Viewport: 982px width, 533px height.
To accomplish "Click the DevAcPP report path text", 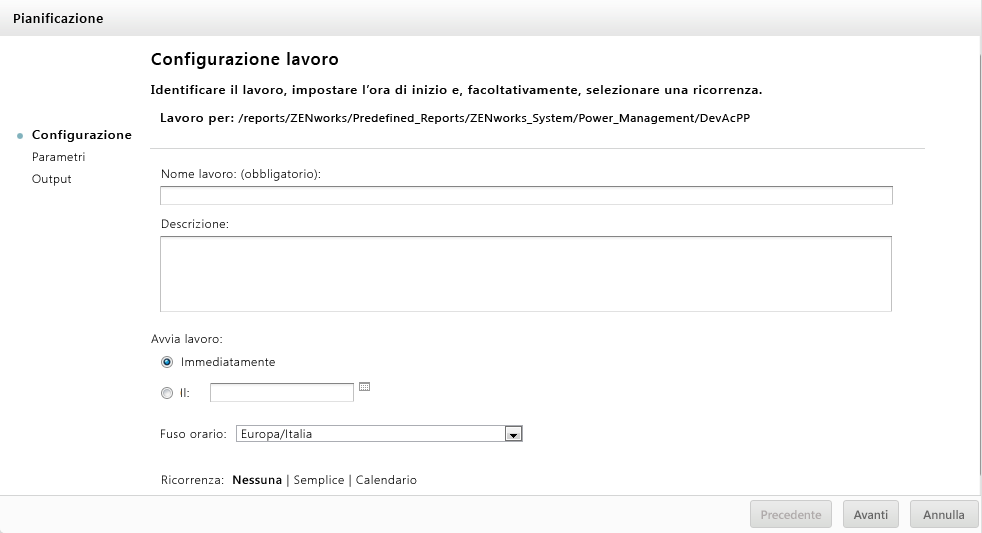I will (x=494, y=118).
